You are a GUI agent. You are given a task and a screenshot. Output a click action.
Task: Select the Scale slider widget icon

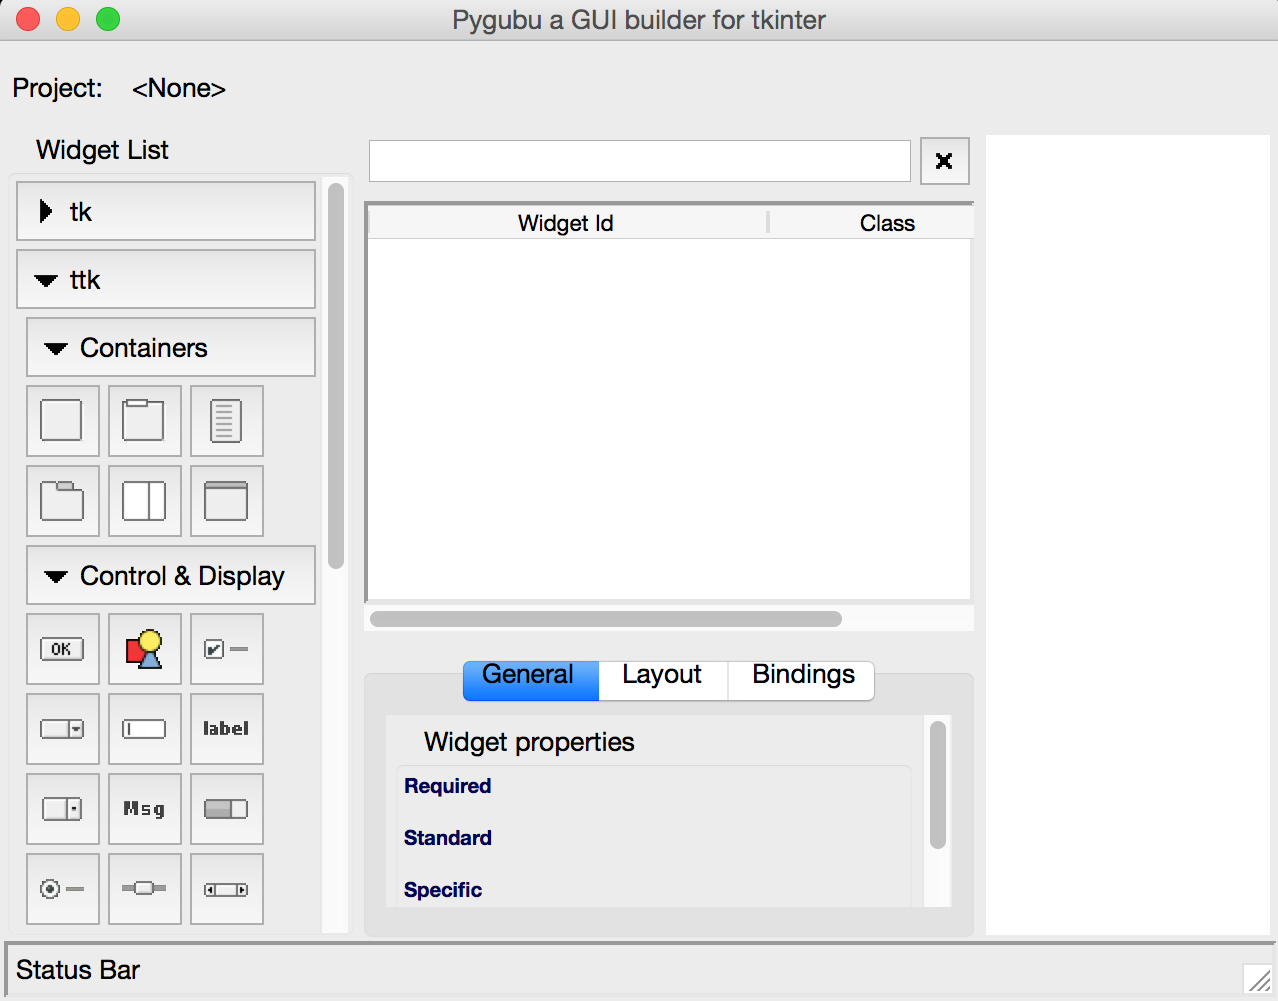pos(144,889)
